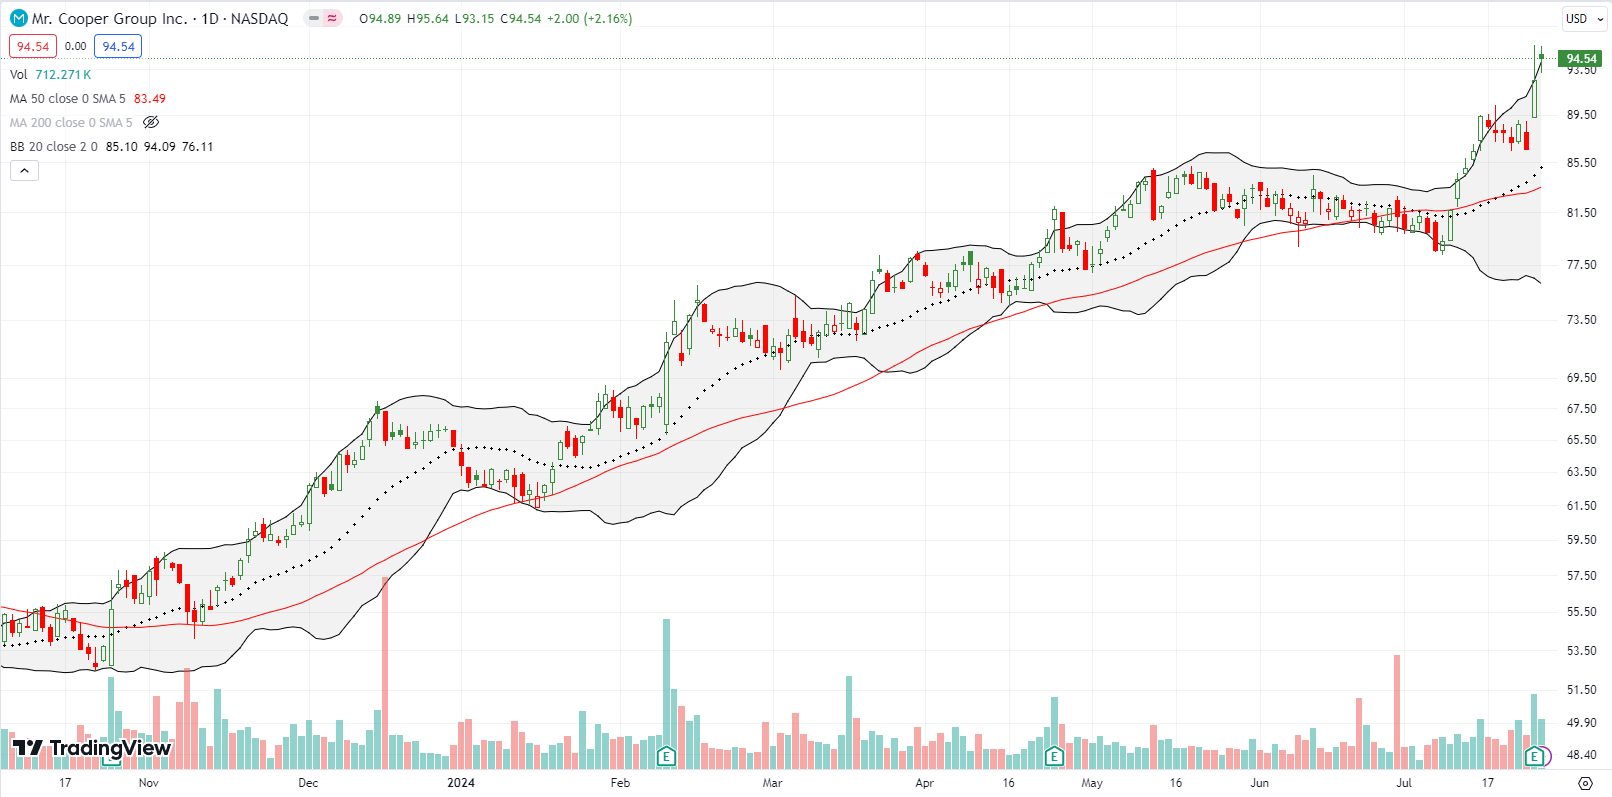The image size is (1612, 797).
Task: Click the +2.00 (+2.16%) change value
Action: 589,18
